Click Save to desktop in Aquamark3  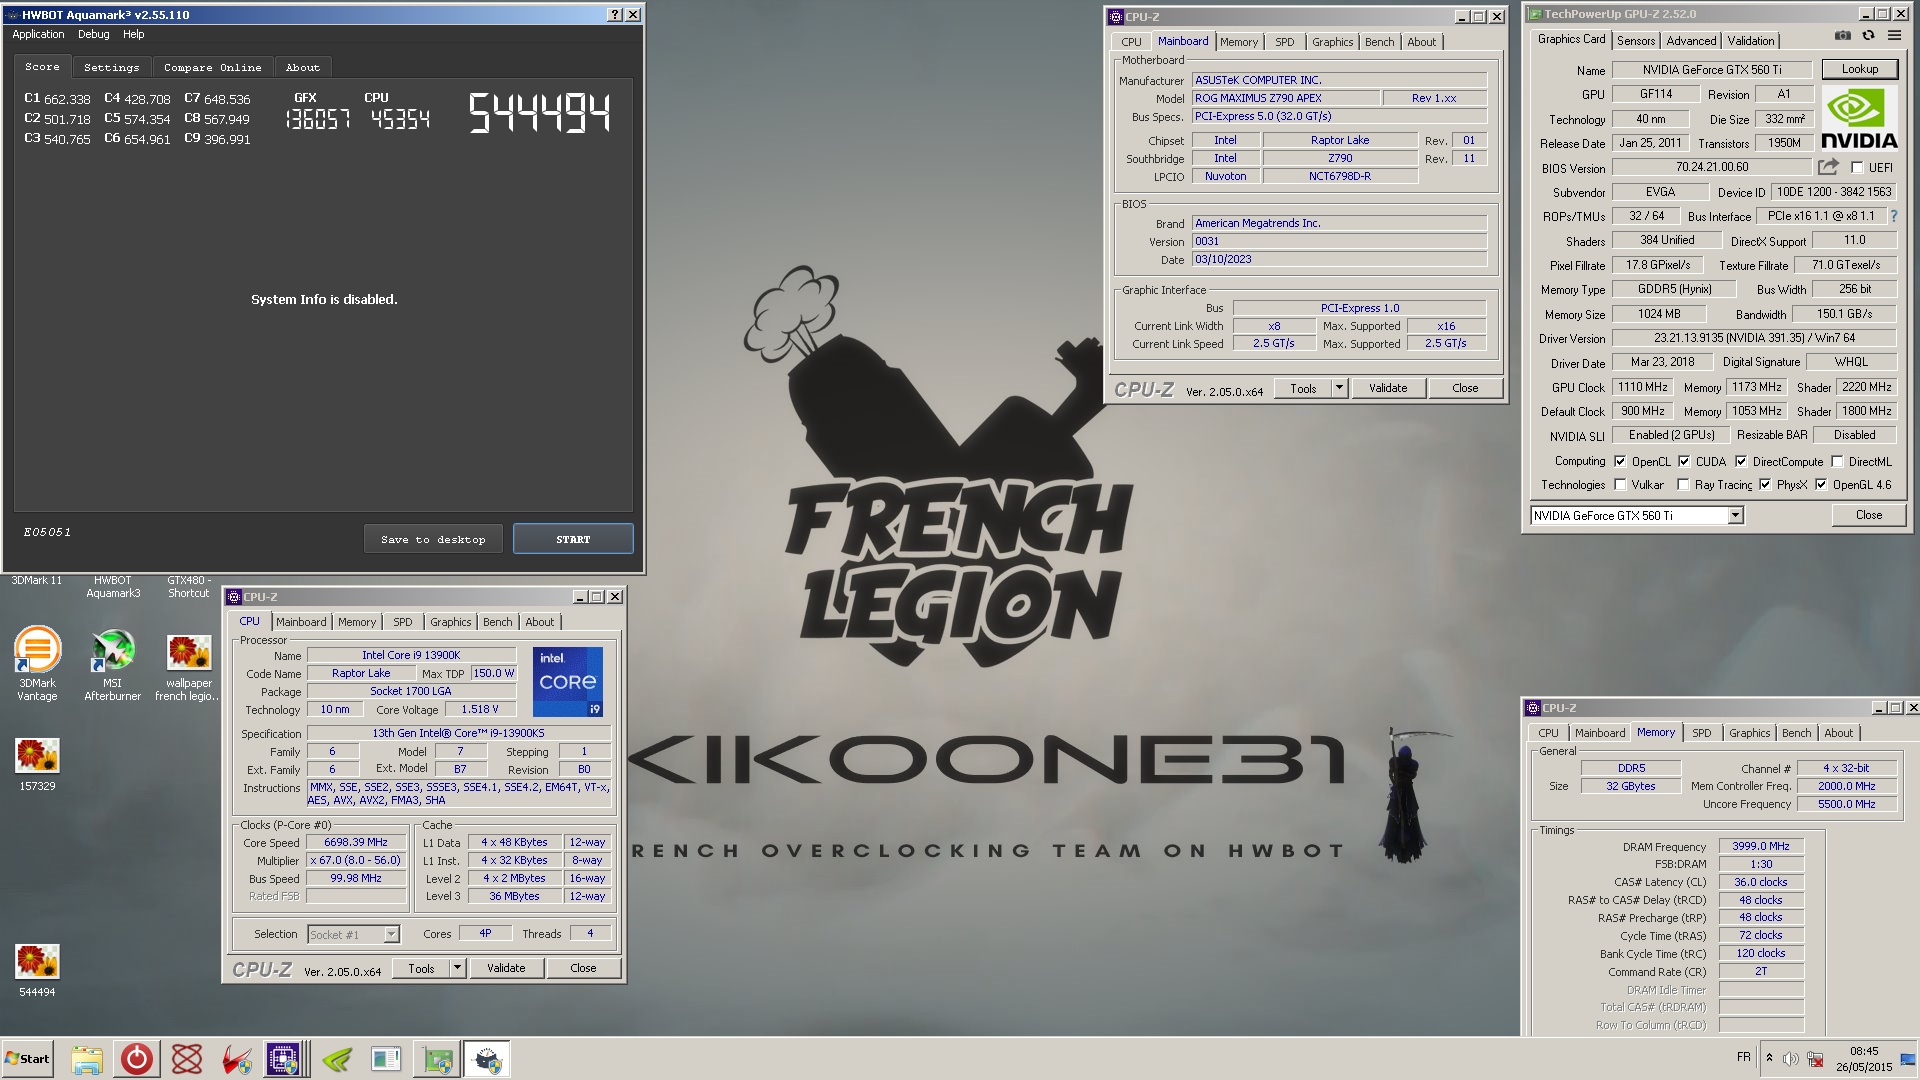pyautogui.click(x=433, y=540)
